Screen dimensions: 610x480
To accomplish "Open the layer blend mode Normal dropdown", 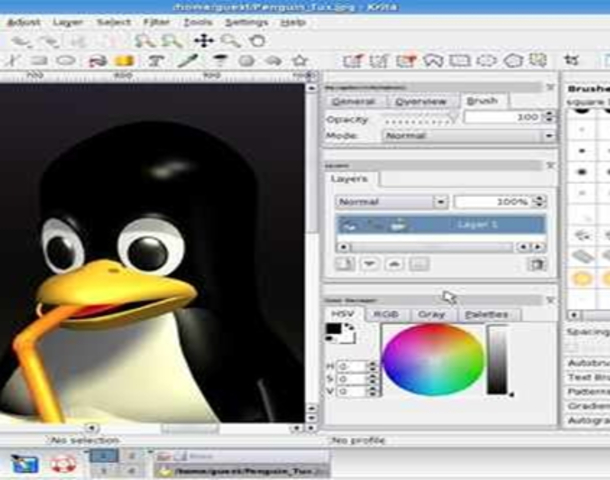I will (392, 202).
